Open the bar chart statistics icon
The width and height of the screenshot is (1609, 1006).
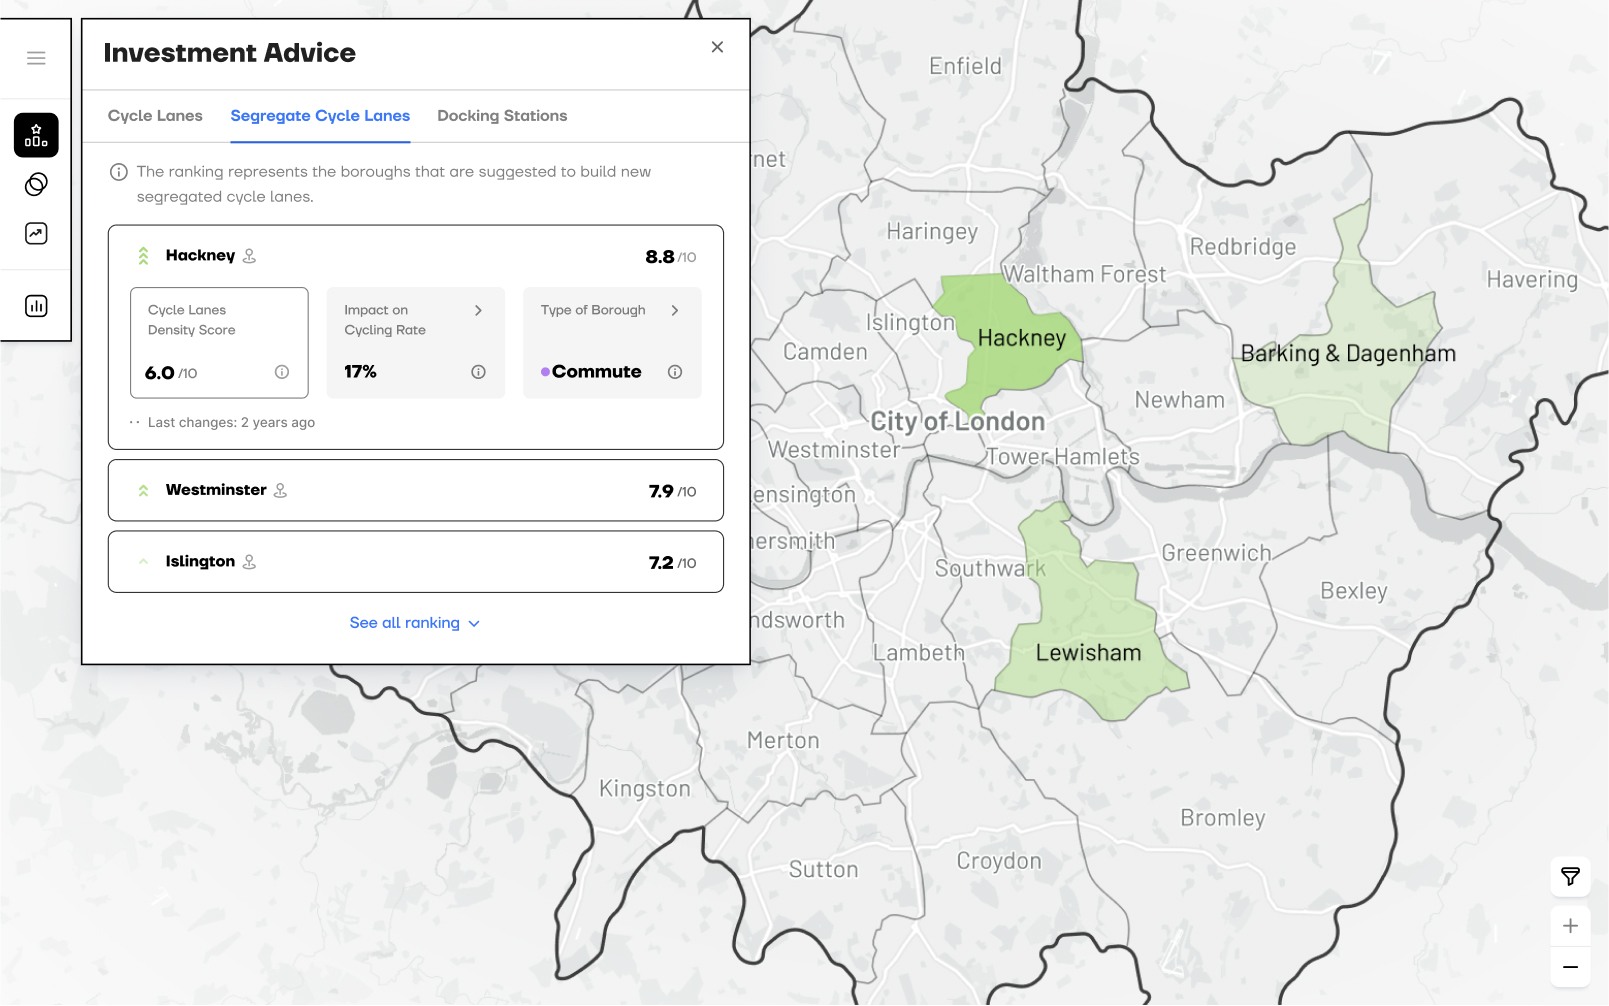pyautogui.click(x=36, y=306)
